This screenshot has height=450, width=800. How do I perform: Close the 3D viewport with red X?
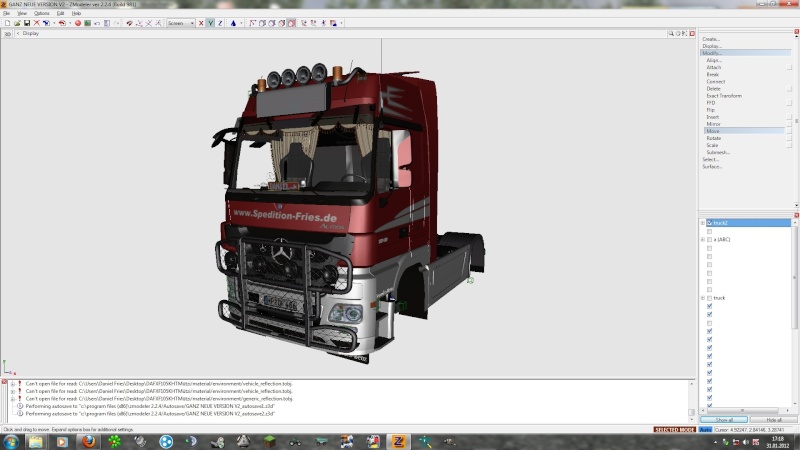(x=692, y=34)
